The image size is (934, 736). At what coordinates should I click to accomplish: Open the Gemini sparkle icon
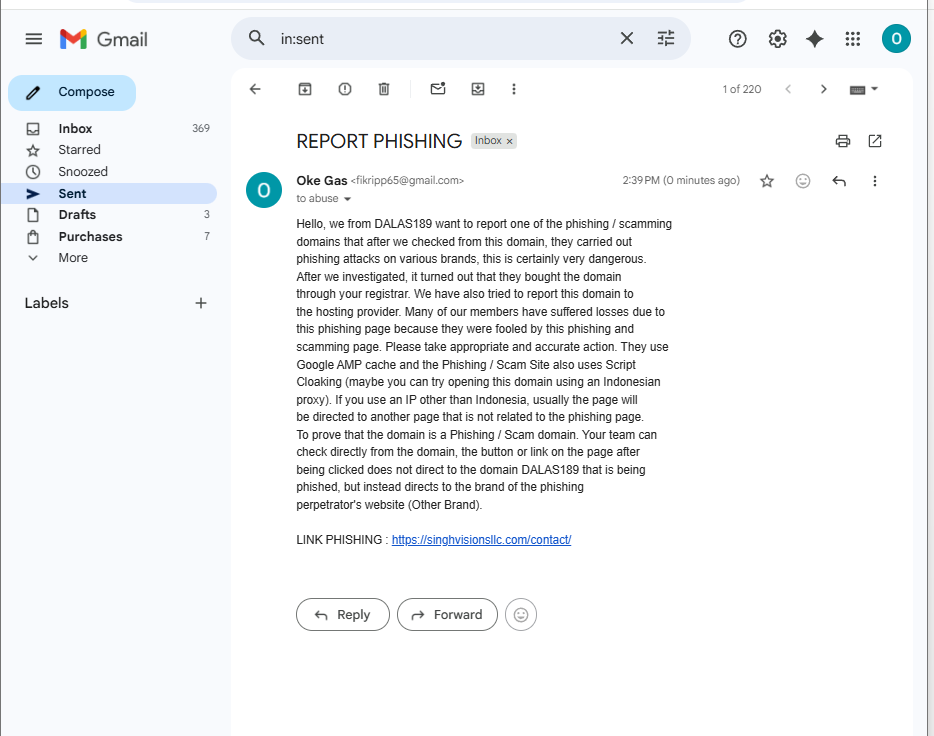pyautogui.click(x=815, y=39)
